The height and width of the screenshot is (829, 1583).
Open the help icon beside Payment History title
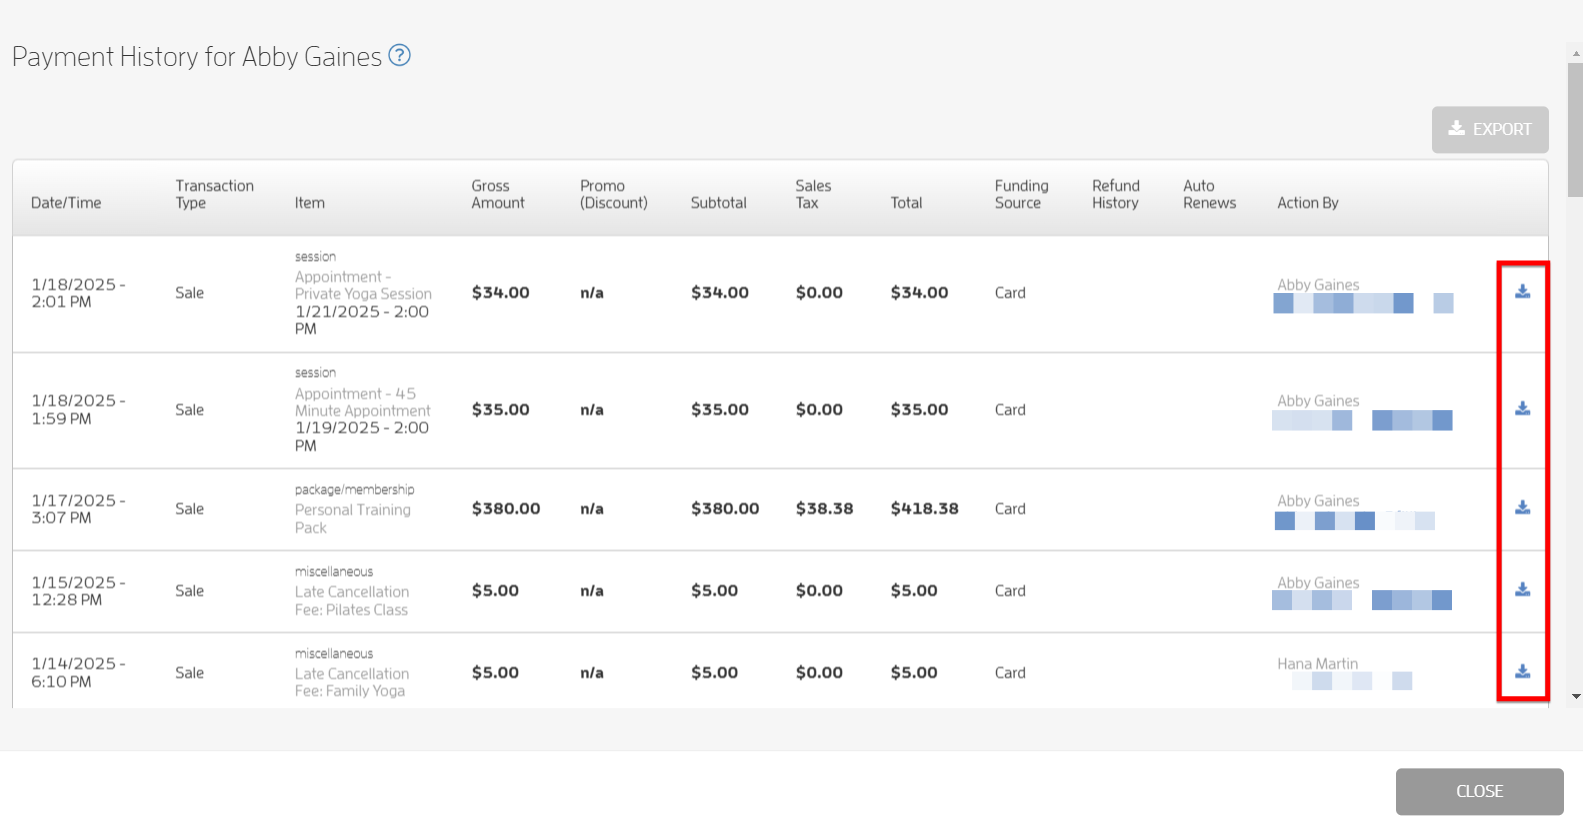pyautogui.click(x=399, y=55)
